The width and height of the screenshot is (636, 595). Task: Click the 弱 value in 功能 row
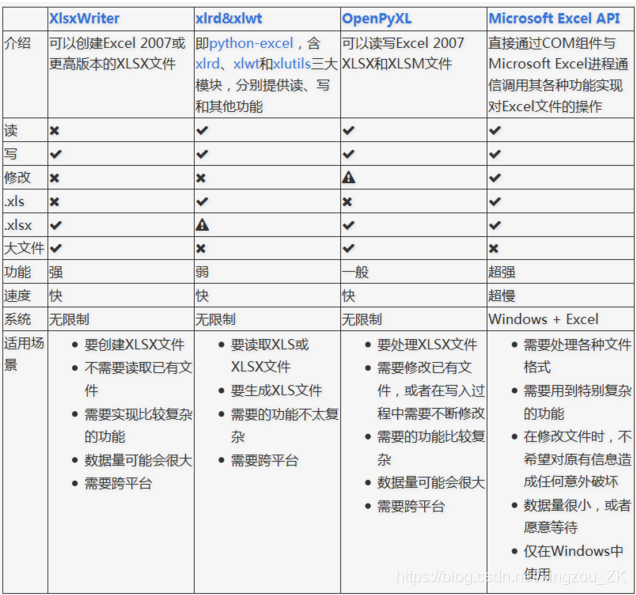click(x=202, y=272)
